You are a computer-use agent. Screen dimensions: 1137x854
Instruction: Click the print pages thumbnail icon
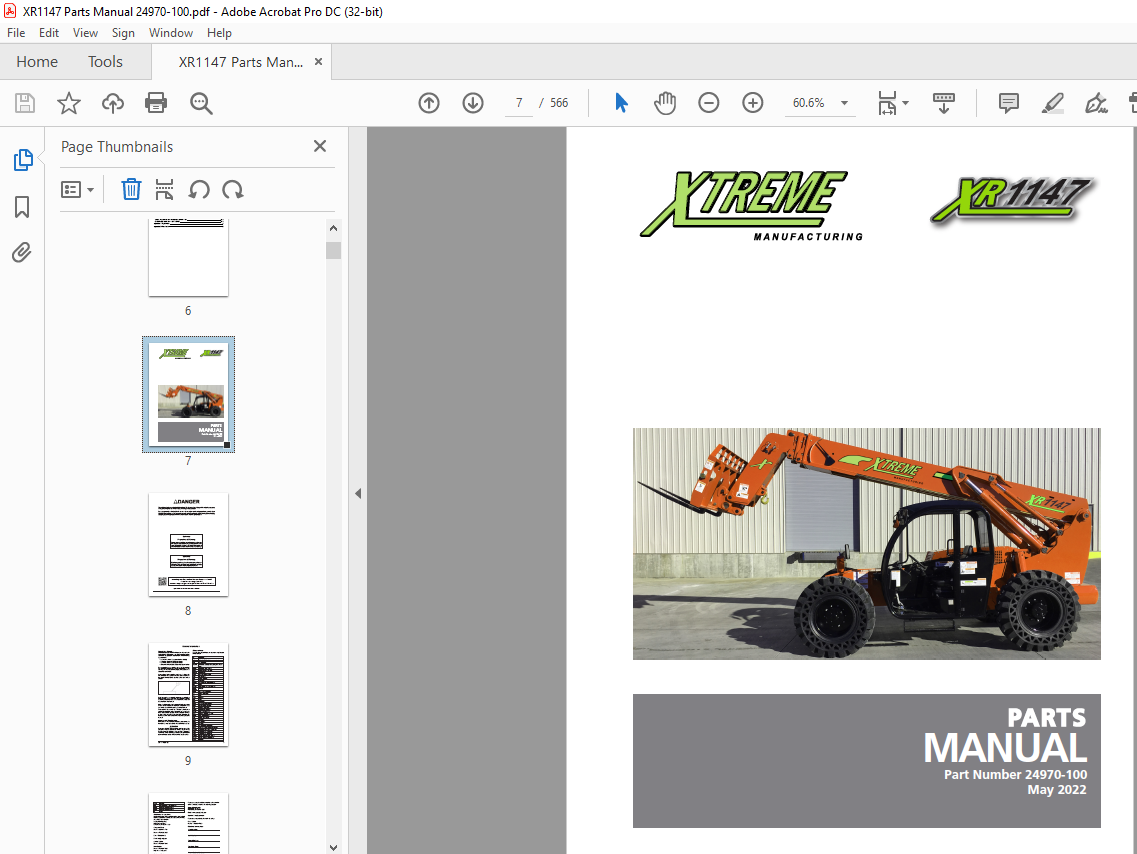(x=165, y=189)
